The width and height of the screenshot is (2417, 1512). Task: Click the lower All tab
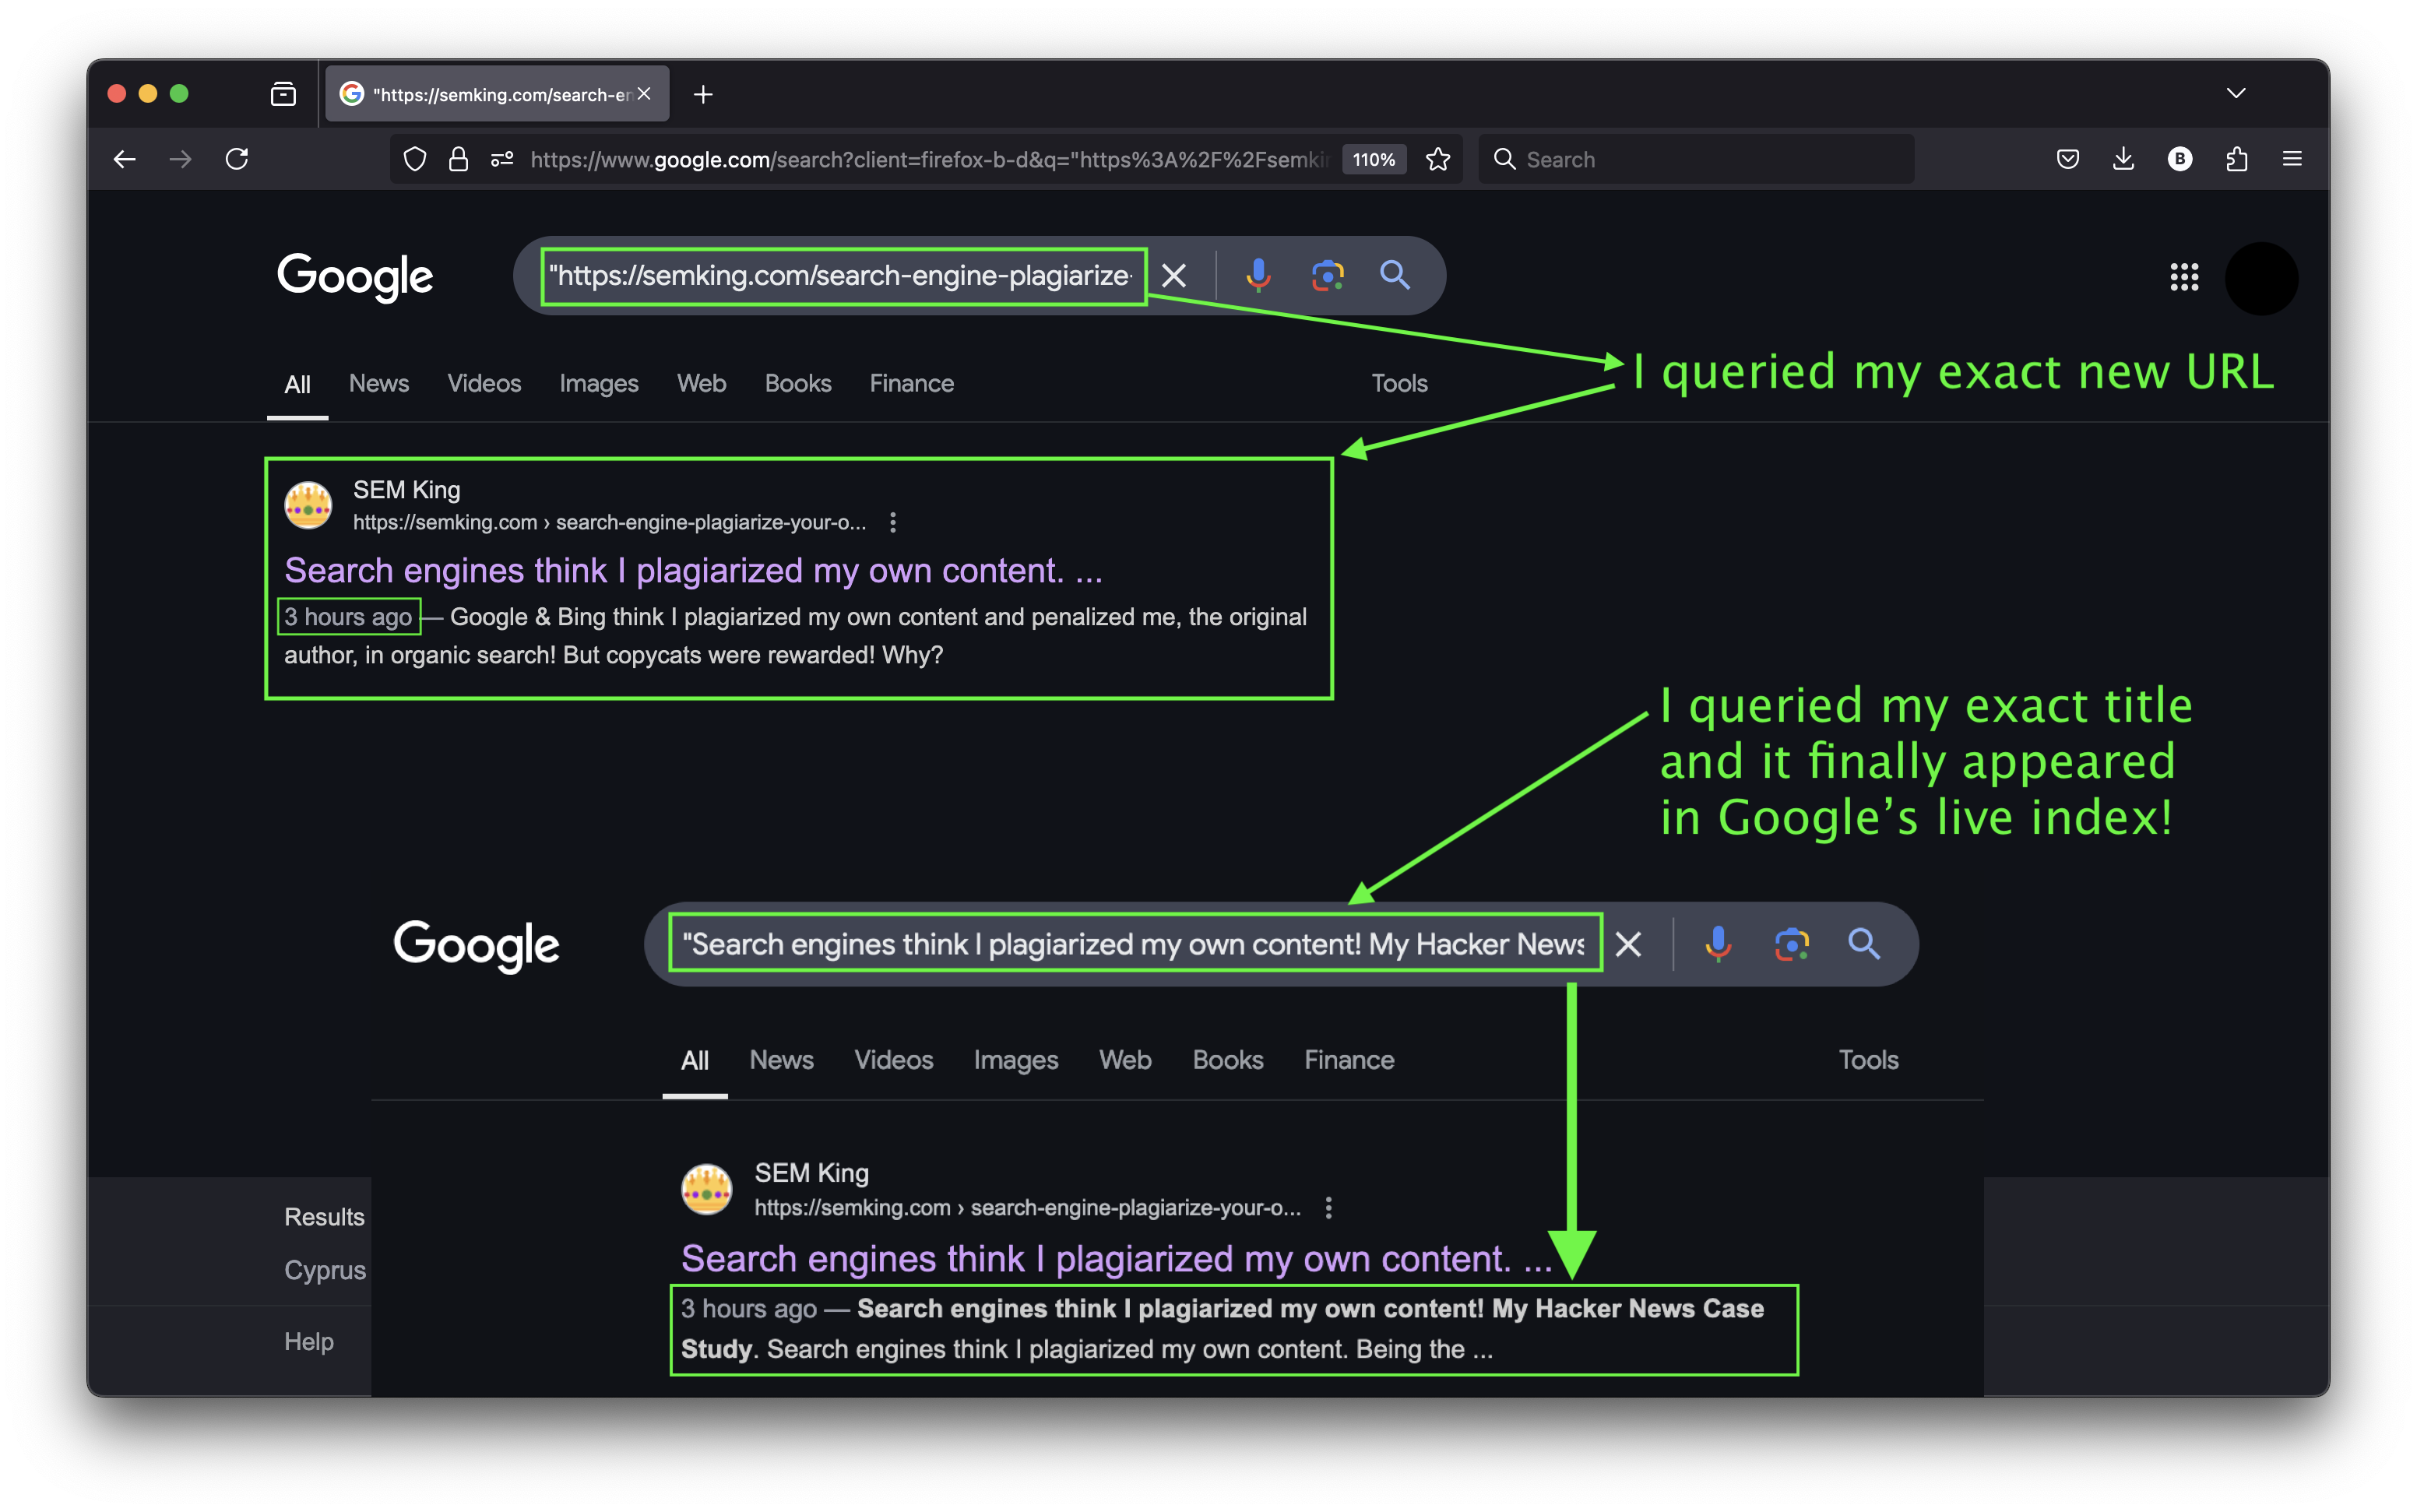click(x=695, y=1061)
